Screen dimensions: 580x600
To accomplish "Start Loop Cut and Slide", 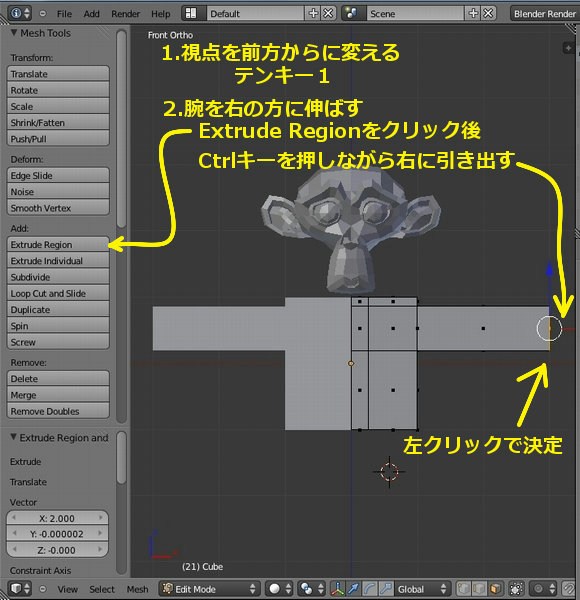I will (x=58, y=293).
